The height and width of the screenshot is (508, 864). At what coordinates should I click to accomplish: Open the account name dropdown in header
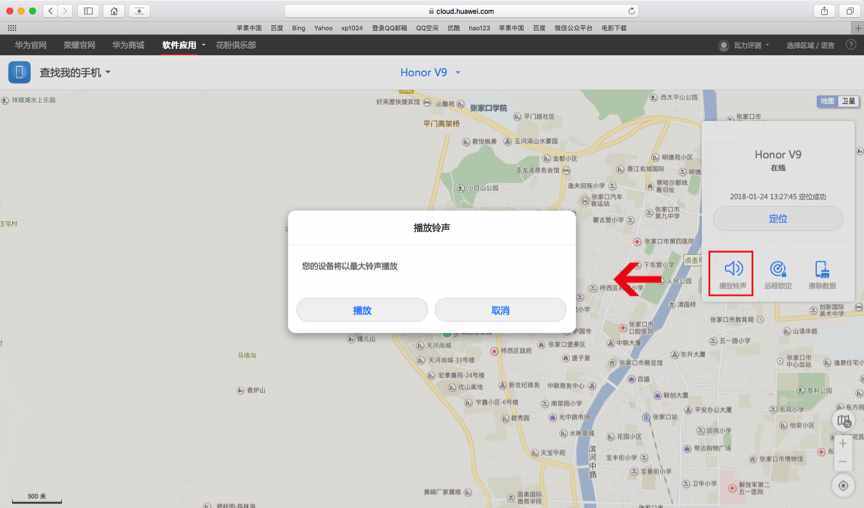750,45
